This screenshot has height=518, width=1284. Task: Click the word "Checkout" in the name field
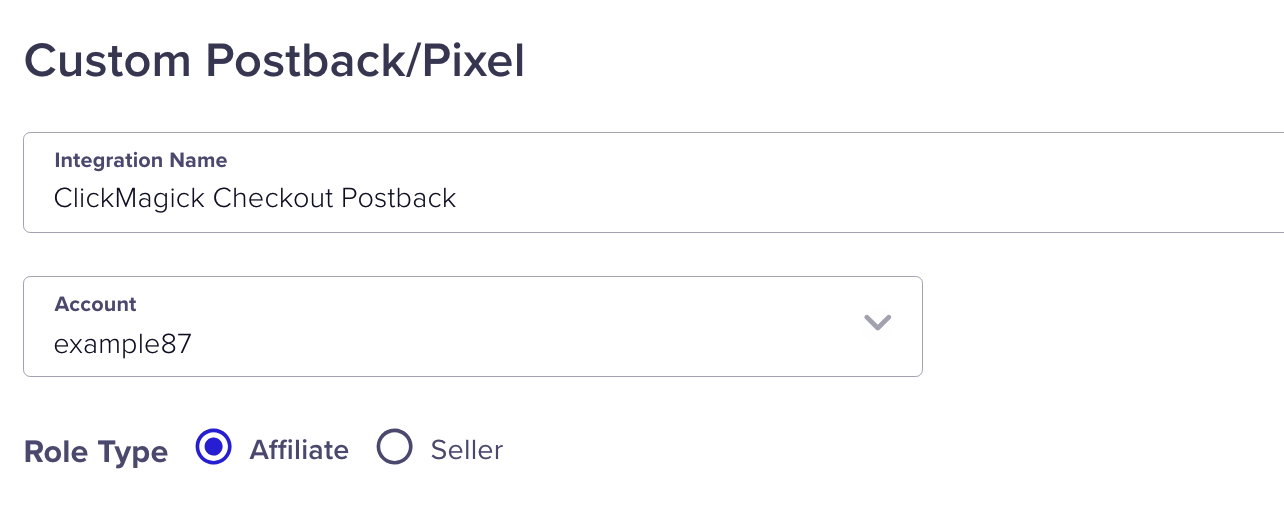(x=273, y=198)
